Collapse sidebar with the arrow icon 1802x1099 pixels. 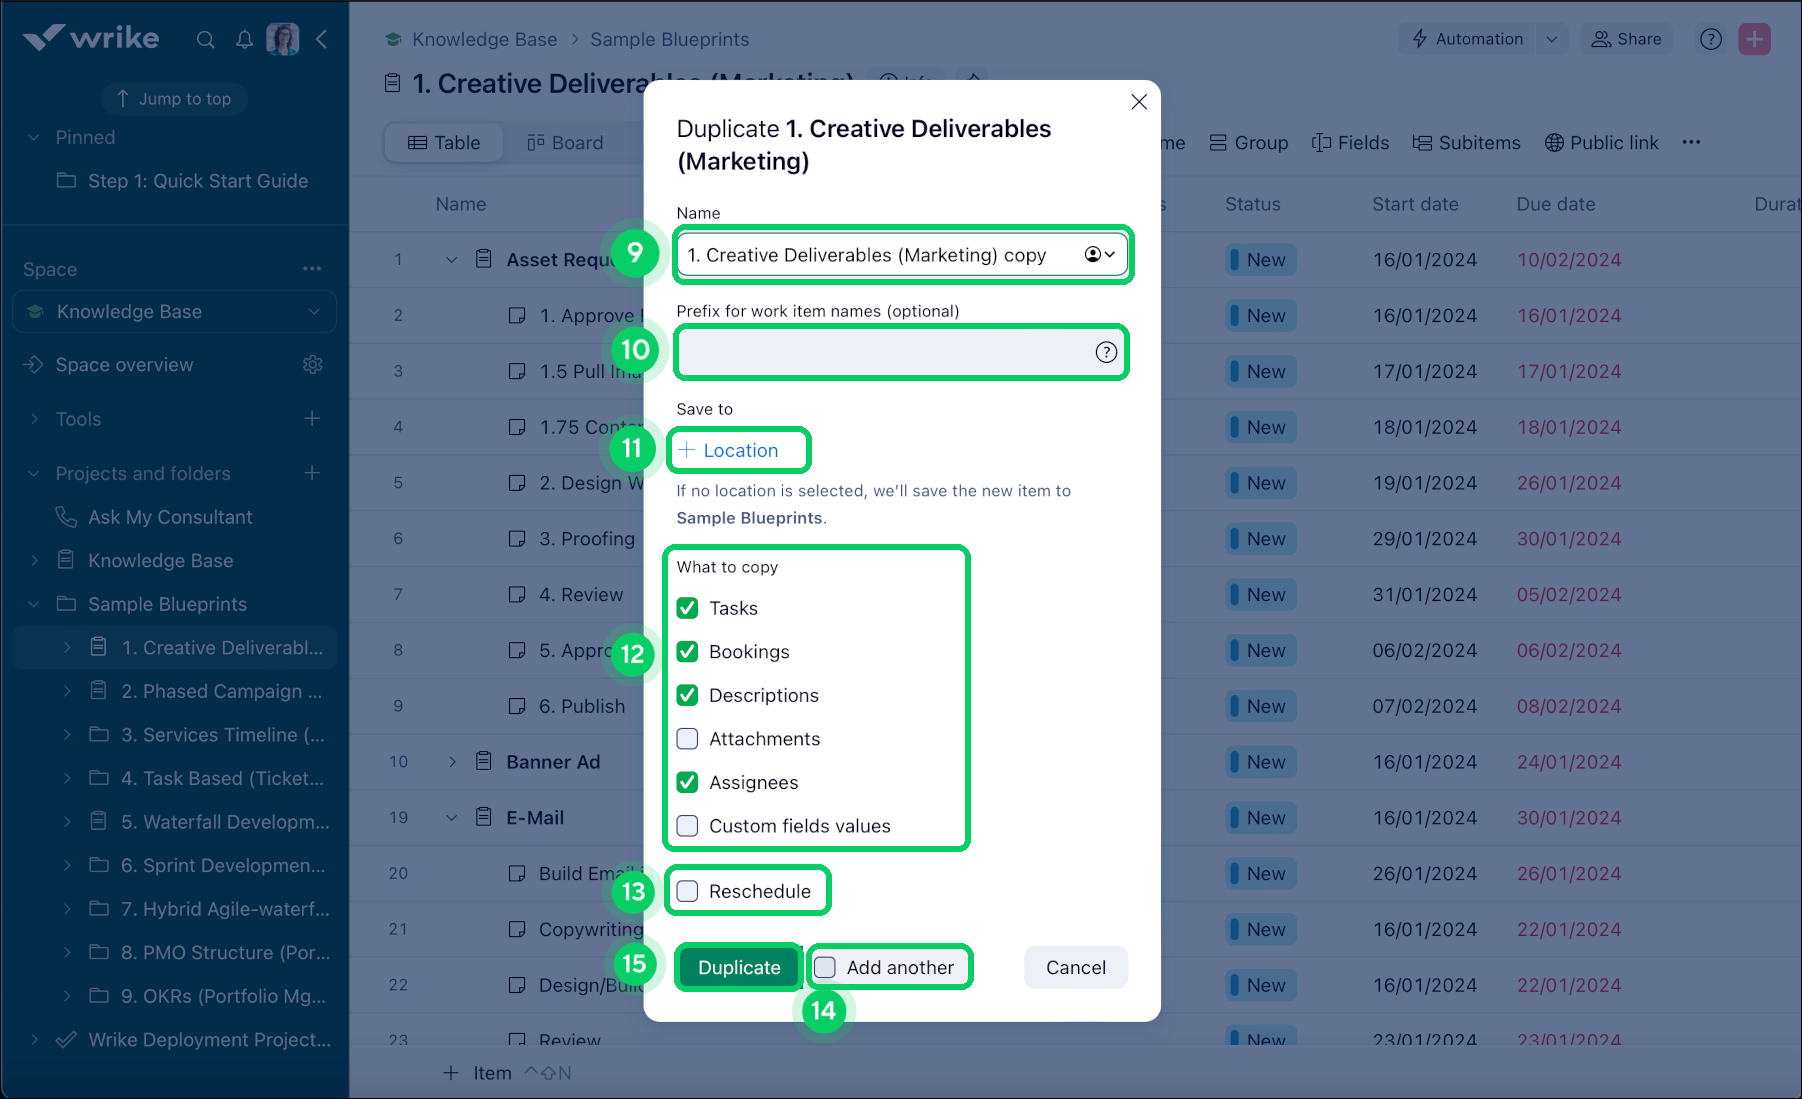[321, 40]
